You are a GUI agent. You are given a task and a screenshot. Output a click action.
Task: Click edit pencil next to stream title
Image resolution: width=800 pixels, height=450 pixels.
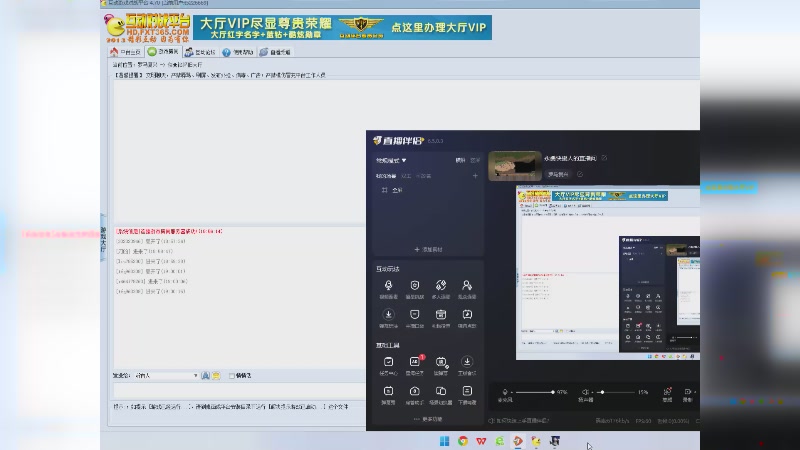[x=604, y=158]
